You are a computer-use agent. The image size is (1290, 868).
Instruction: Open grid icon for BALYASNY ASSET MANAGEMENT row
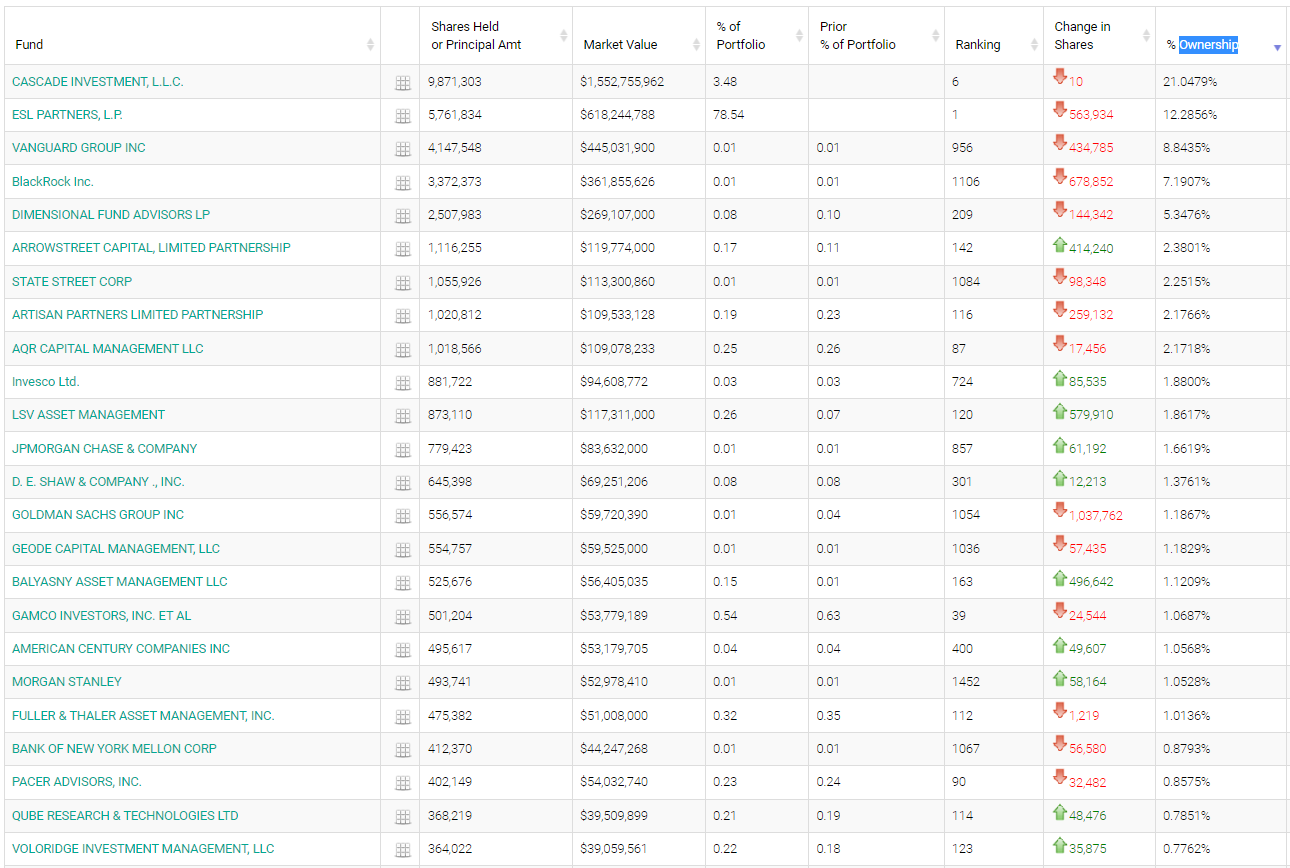pos(403,583)
